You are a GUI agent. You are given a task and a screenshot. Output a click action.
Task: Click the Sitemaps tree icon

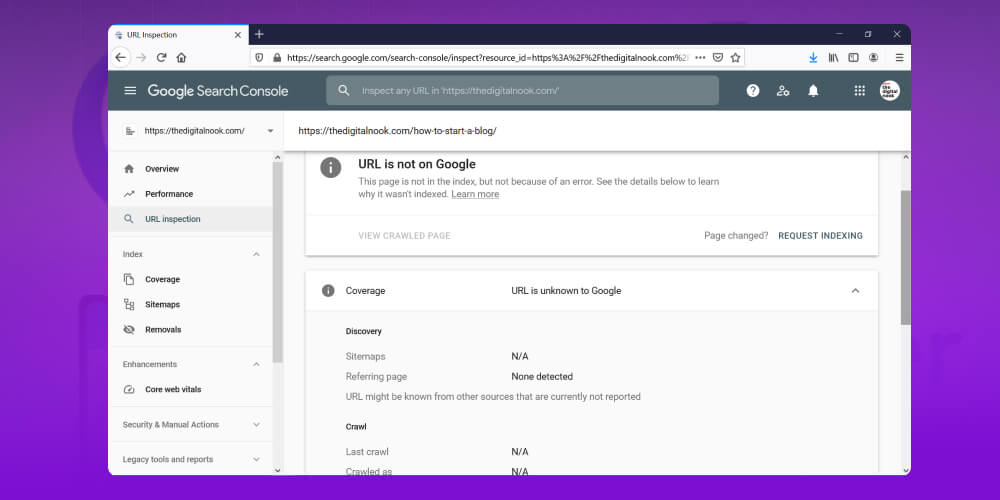(x=129, y=304)
